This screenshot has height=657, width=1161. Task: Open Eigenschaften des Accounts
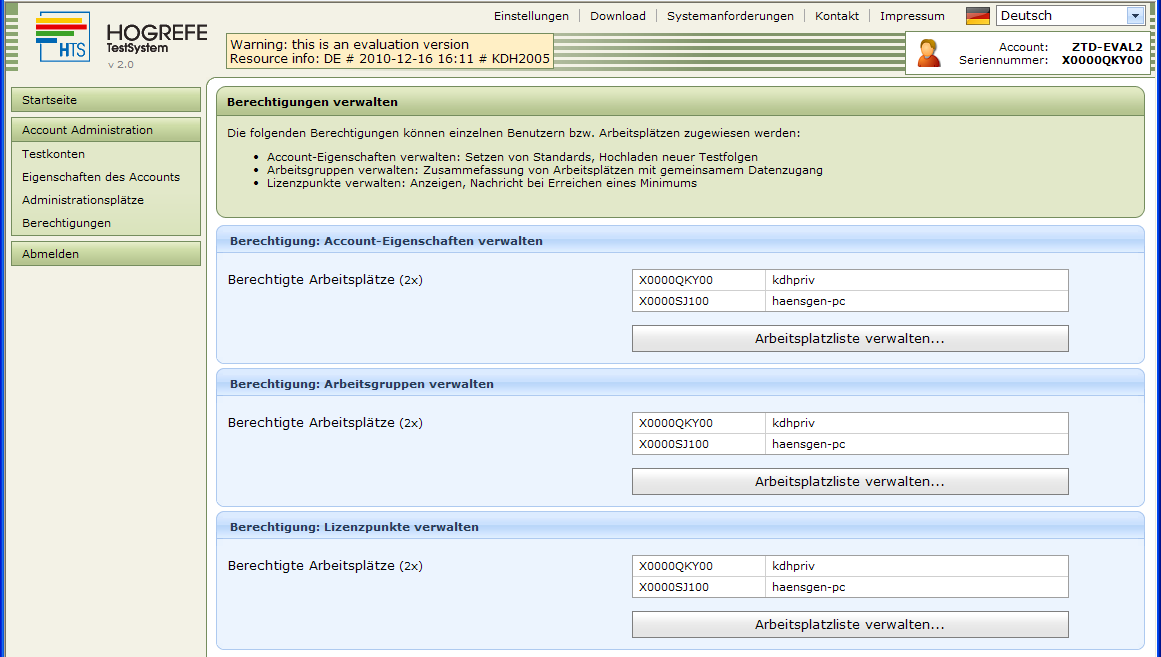click(101, 177)
